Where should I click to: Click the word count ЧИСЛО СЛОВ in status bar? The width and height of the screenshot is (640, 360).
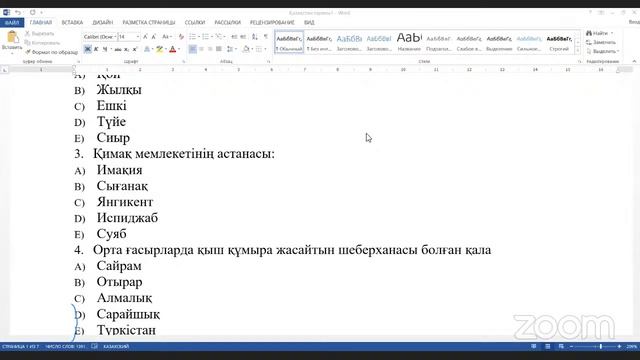(x=65, y=347)
